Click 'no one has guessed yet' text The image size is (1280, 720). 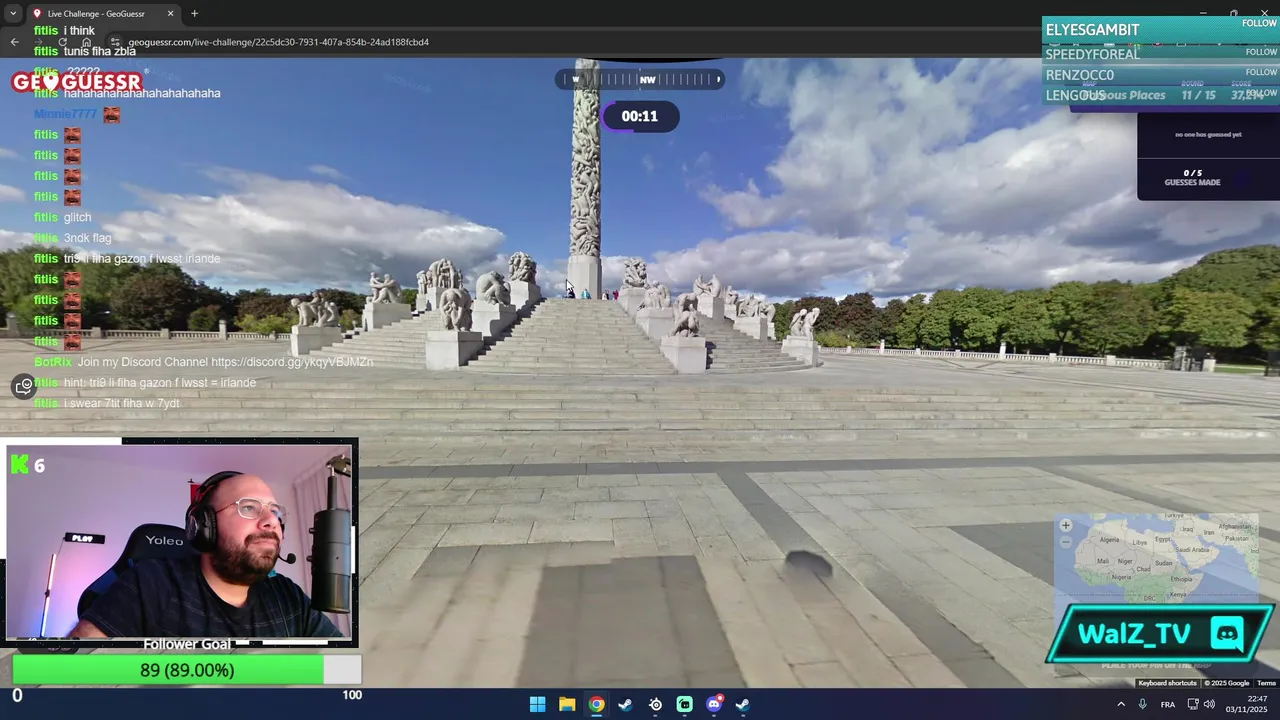[1208, 134]
